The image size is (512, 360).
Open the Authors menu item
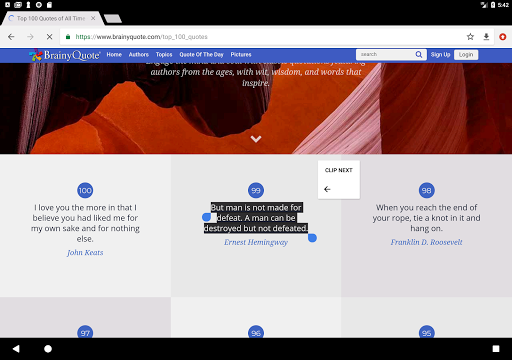pyautogui.click(x=139, y=54)
